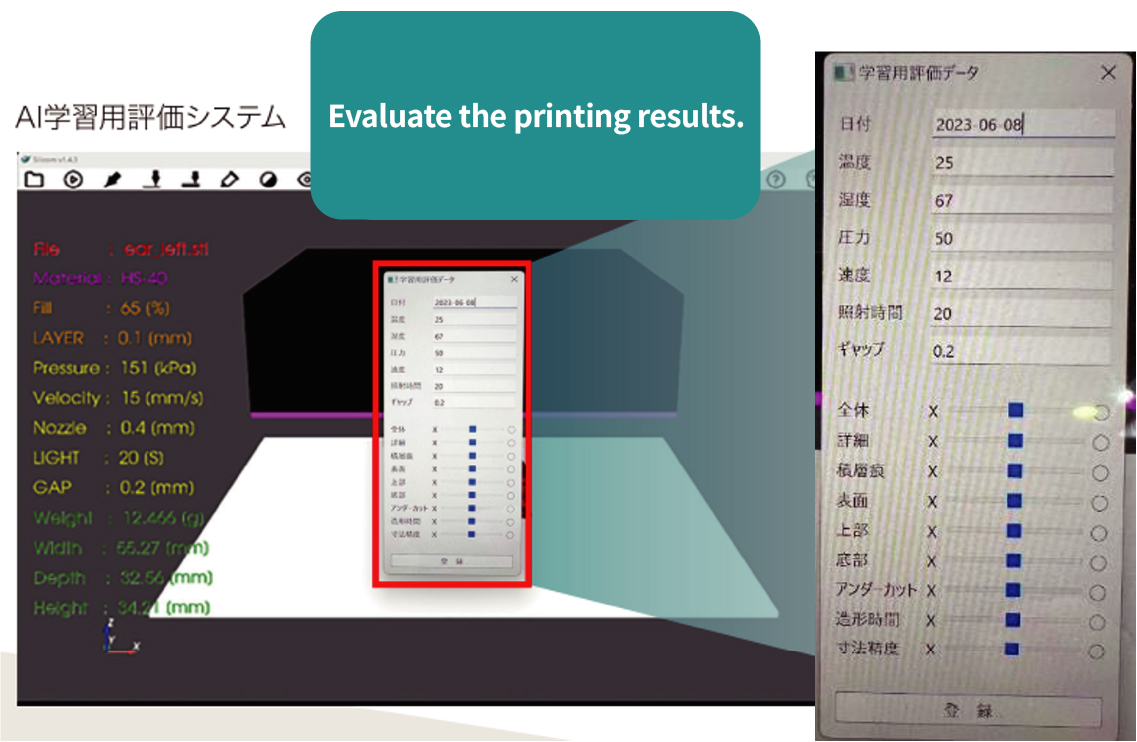Click the circle at the end of the enlarged 詳細 row
This screenshot has height=742, width=1137.
[x=1101, y=443]
